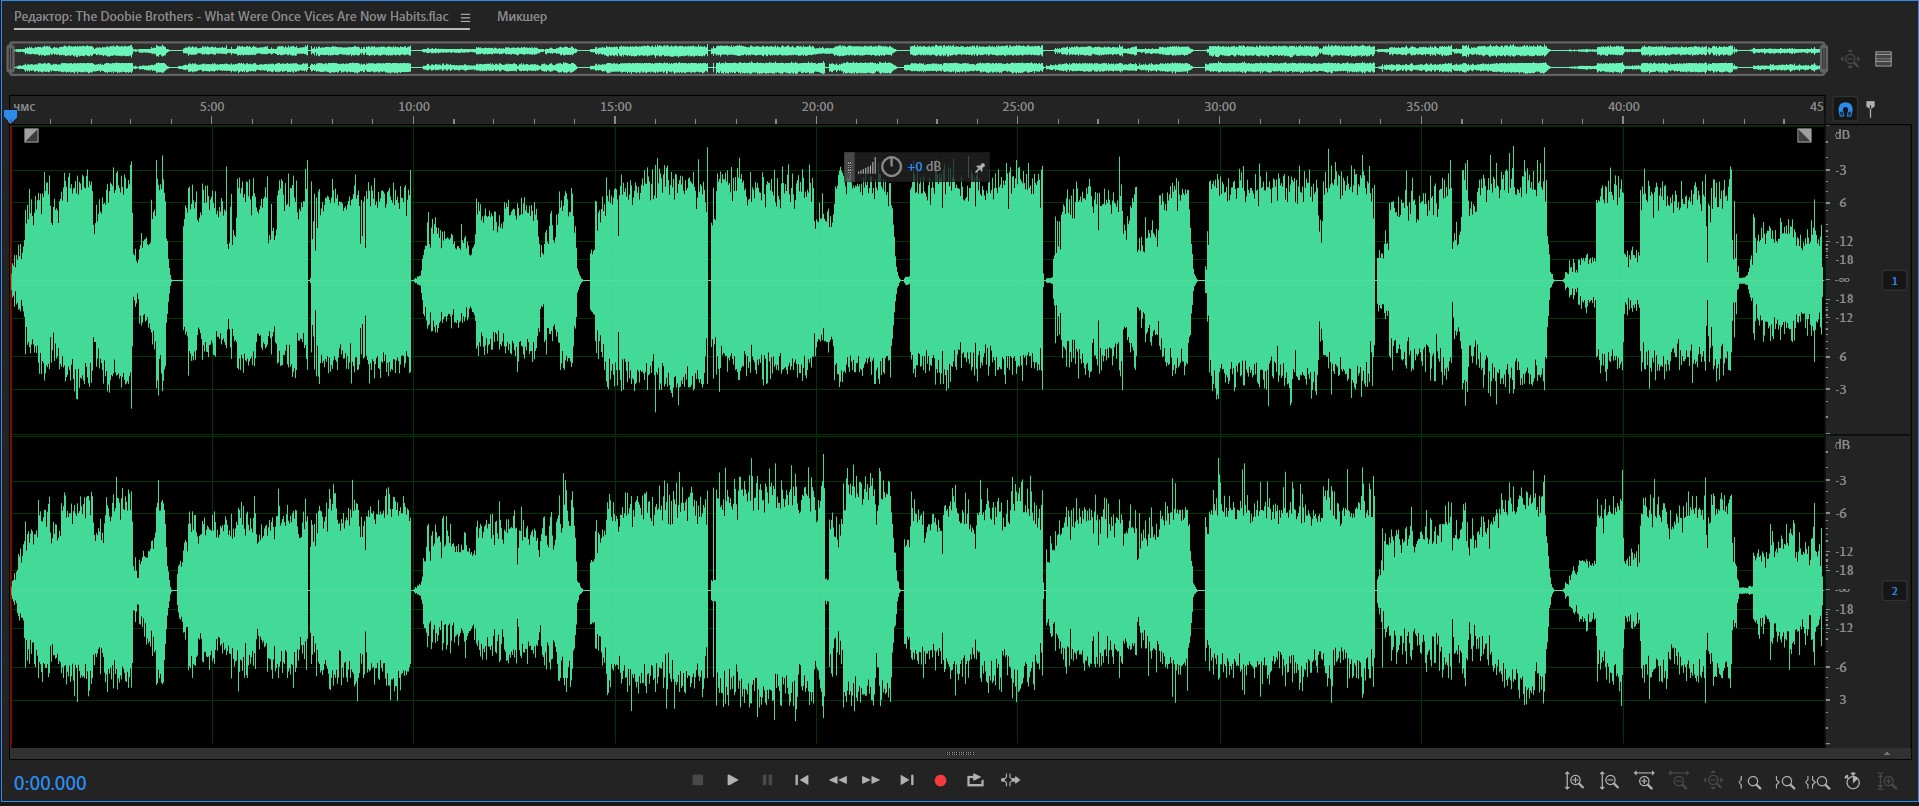This screenshot has height=806, width=1919.
Task: Move playhead to next marker
Action: (x=906, y=780)
